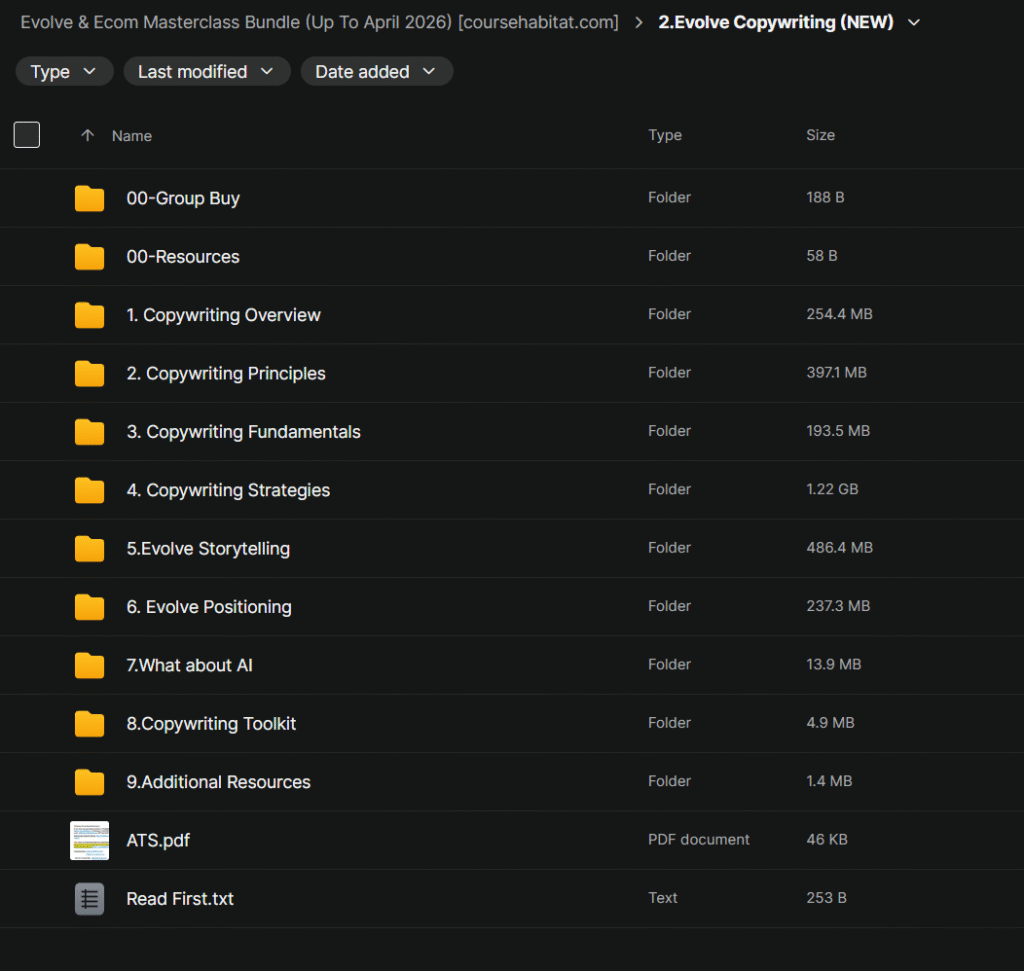The image size is (1024, 971).
Task: Open the 1. Copywriting Overview folder name
Action: [x=223, y=315]
